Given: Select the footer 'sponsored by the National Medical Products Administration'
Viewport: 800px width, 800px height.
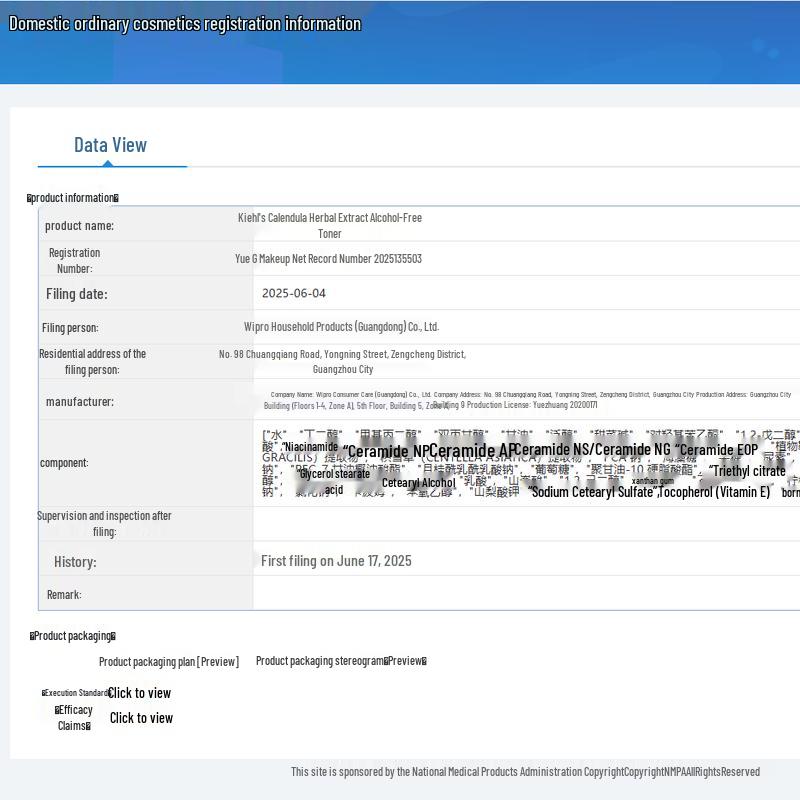Looking at the screenshot, I should (x=461, y=771).
